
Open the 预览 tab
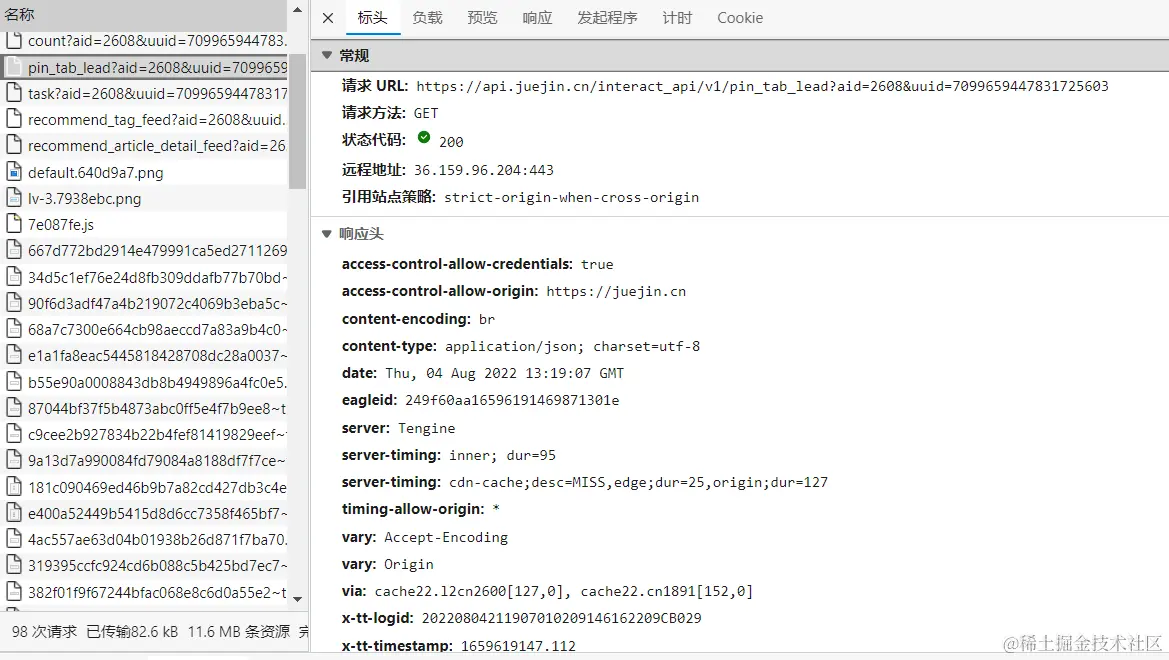[482, 18]
